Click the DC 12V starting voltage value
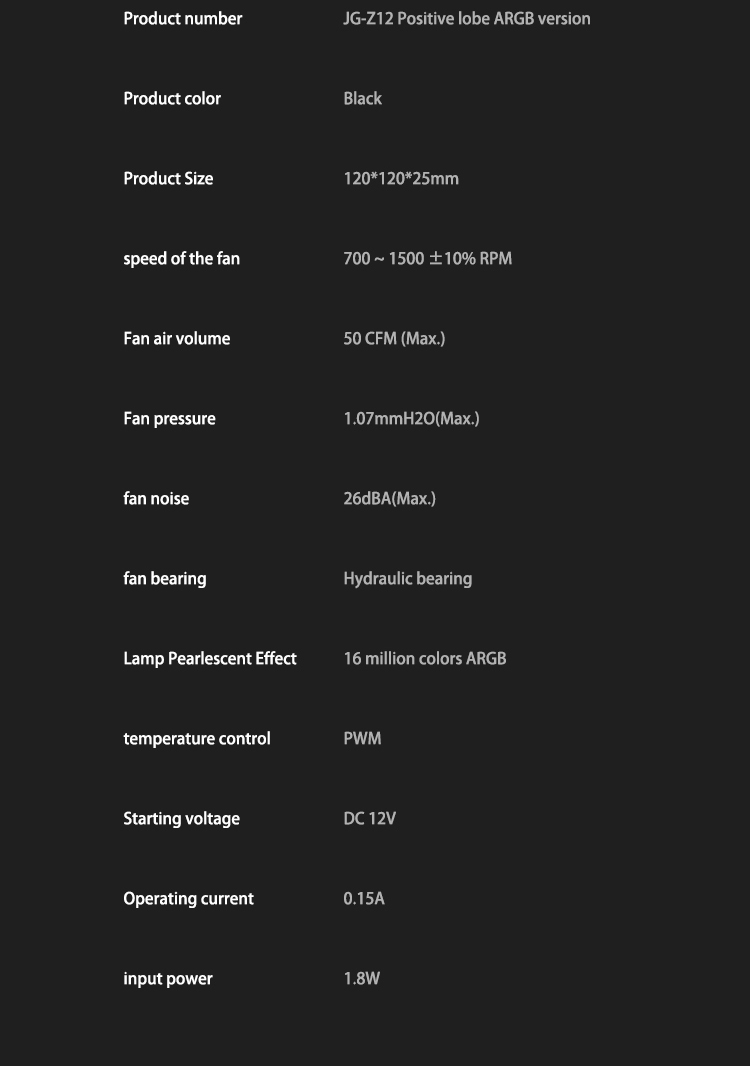 pyautogui.click(x=369, y=819)
